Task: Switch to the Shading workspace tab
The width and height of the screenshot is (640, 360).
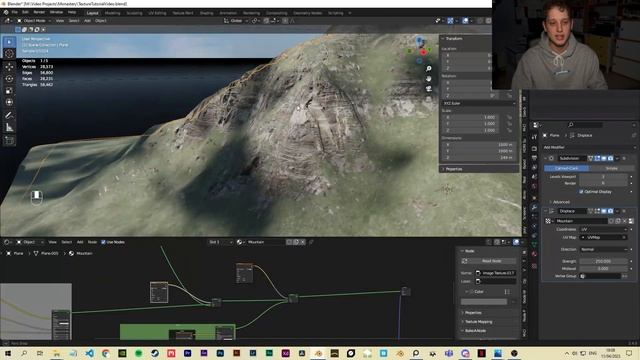Action: (x=207, y=13)
